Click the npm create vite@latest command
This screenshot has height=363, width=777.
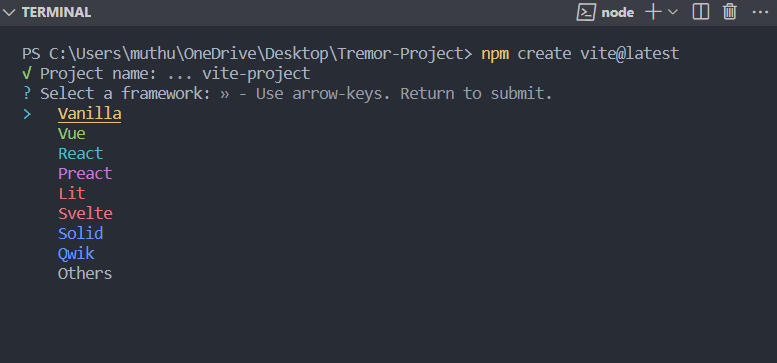click(580, 53)
